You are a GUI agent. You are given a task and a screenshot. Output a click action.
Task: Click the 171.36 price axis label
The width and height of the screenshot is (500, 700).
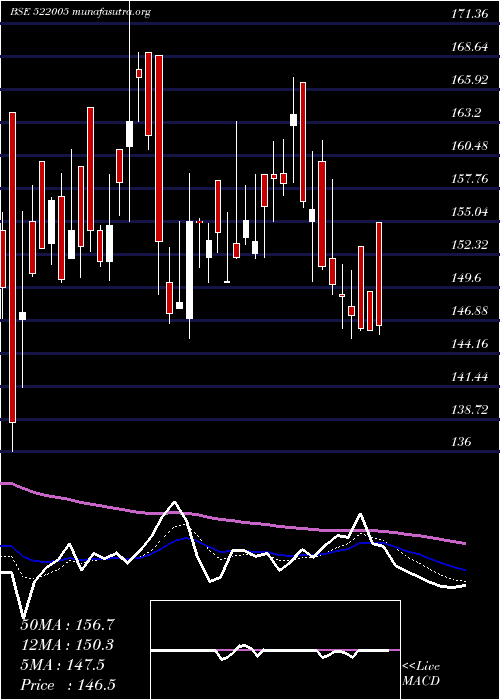click(469, 14)
